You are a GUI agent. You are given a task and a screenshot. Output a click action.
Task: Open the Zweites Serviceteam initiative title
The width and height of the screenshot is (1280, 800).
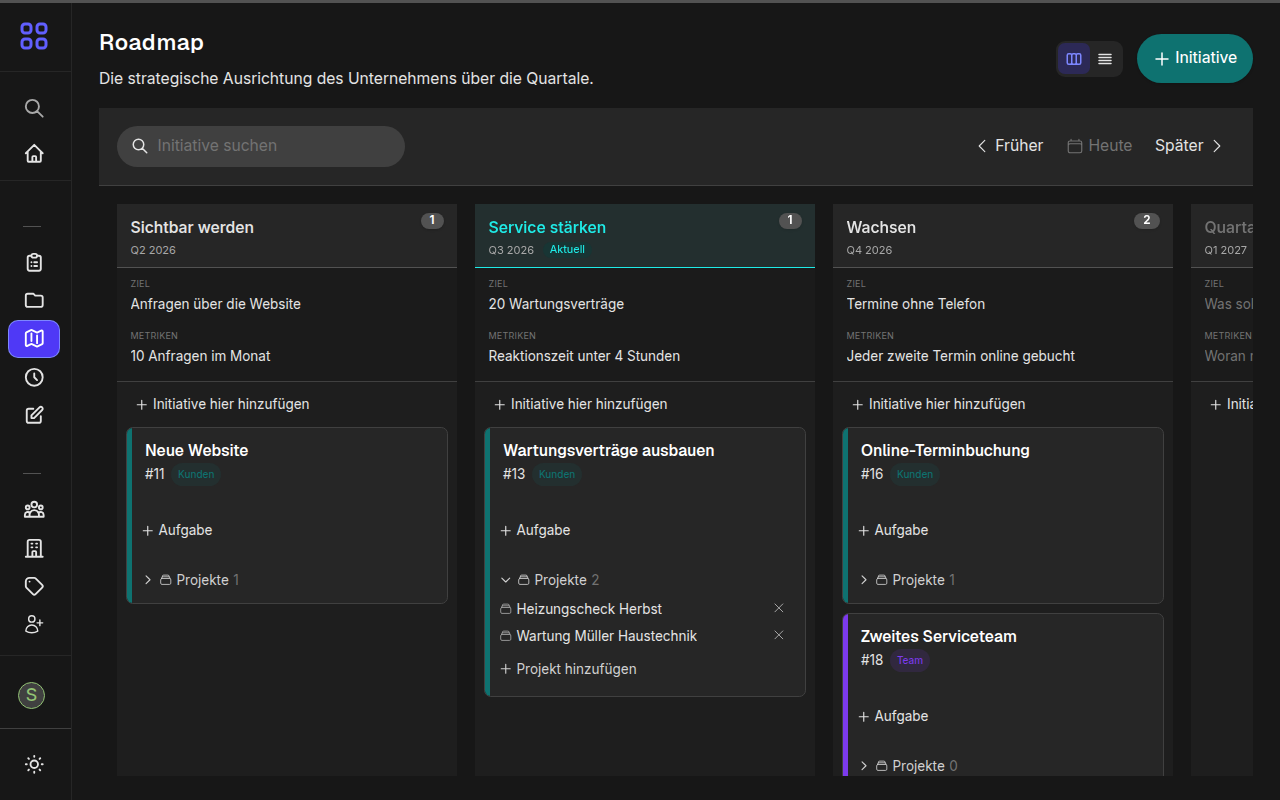pyautogui.click(x=938, y=637)
